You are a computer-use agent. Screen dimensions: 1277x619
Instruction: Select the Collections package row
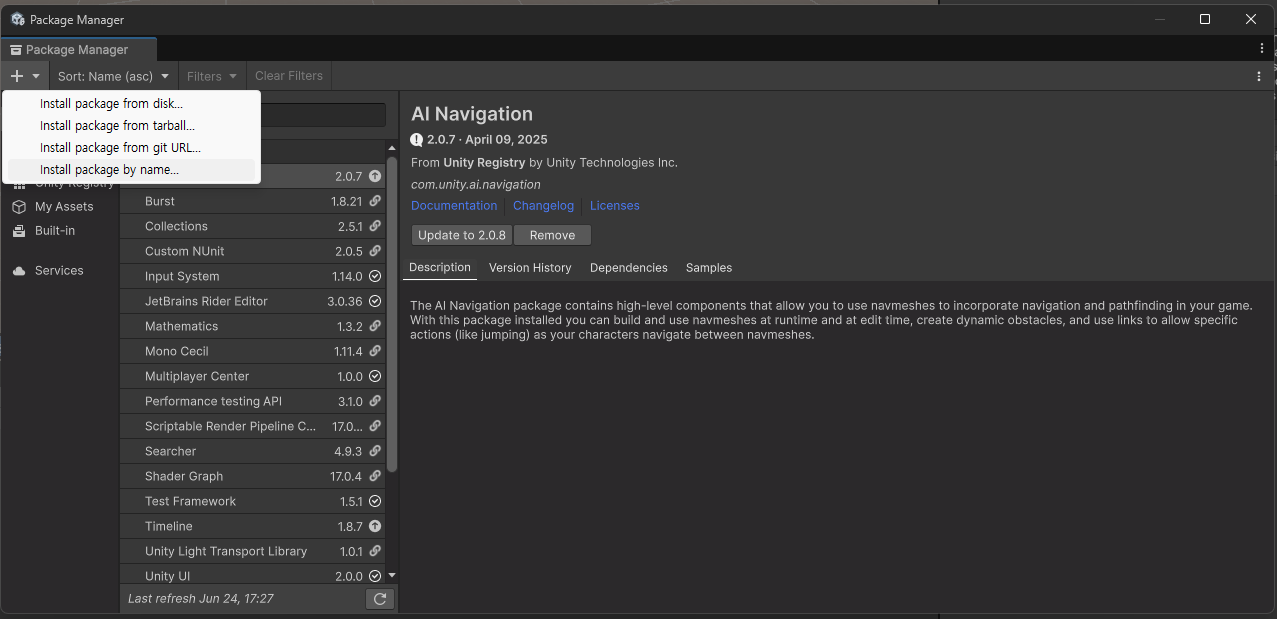(251, 226)
